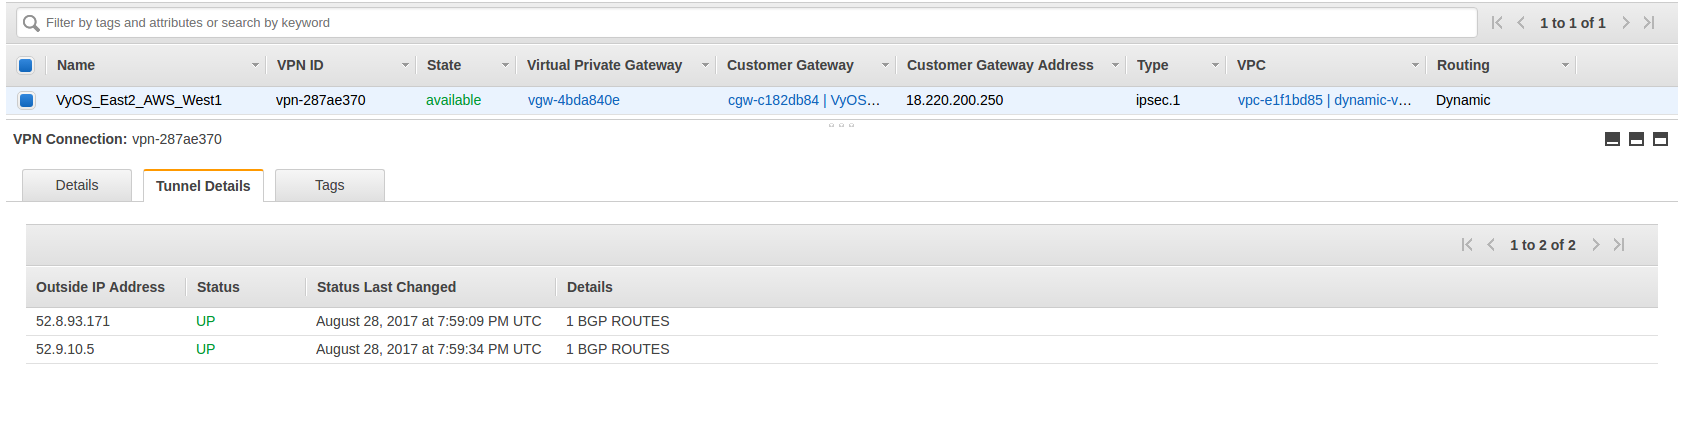
Task: Open the Routing column dropdown arrow
Action: (x=1565, y=65)
